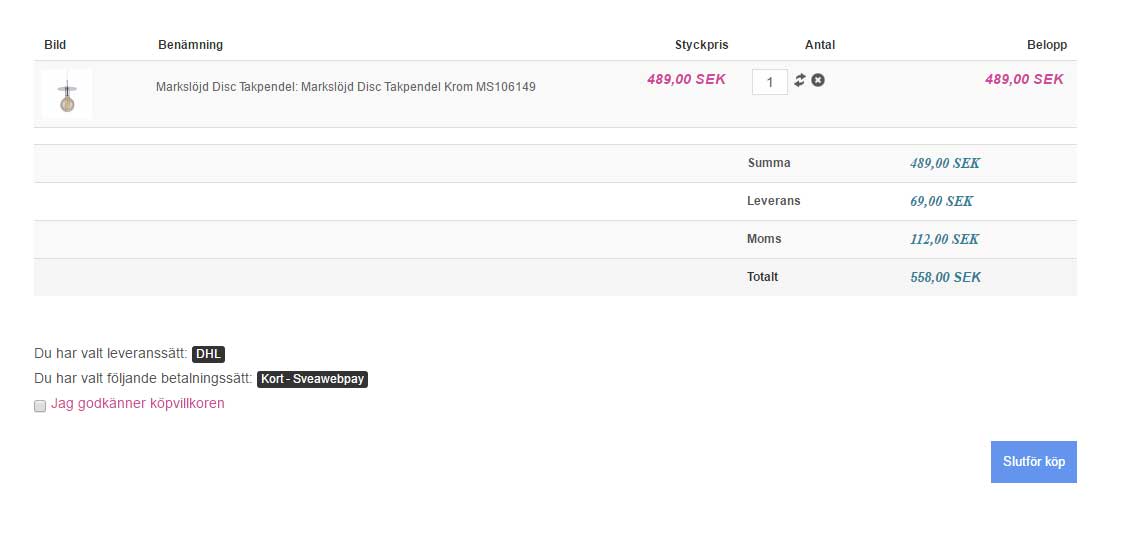Image resolution: width=1134 pixels, height=540 pixels.
Task: Click the update quantity refresh icon
Action: [800, 80]
